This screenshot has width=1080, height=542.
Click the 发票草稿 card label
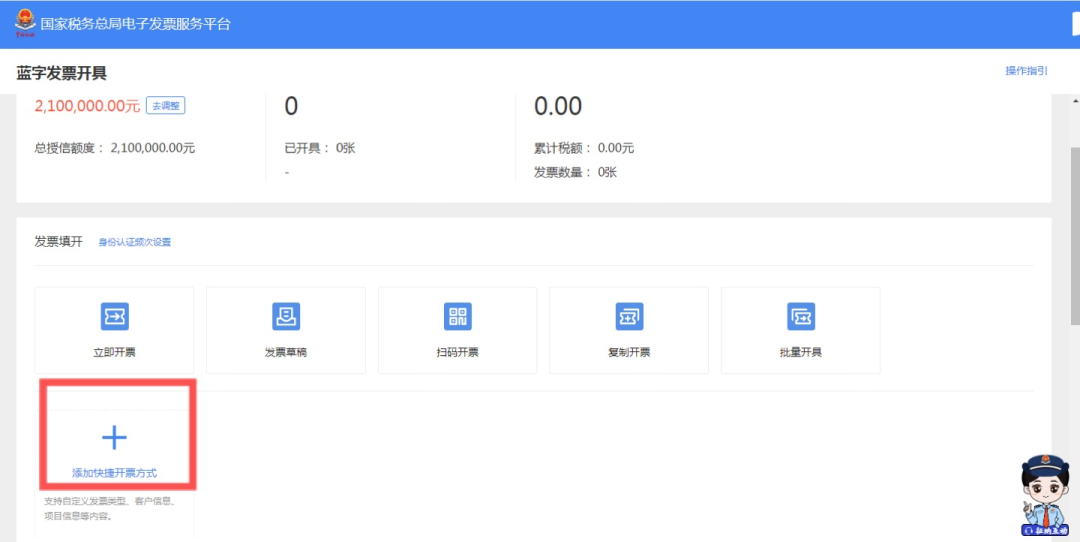pyautogui.click(x=286, y=353)
